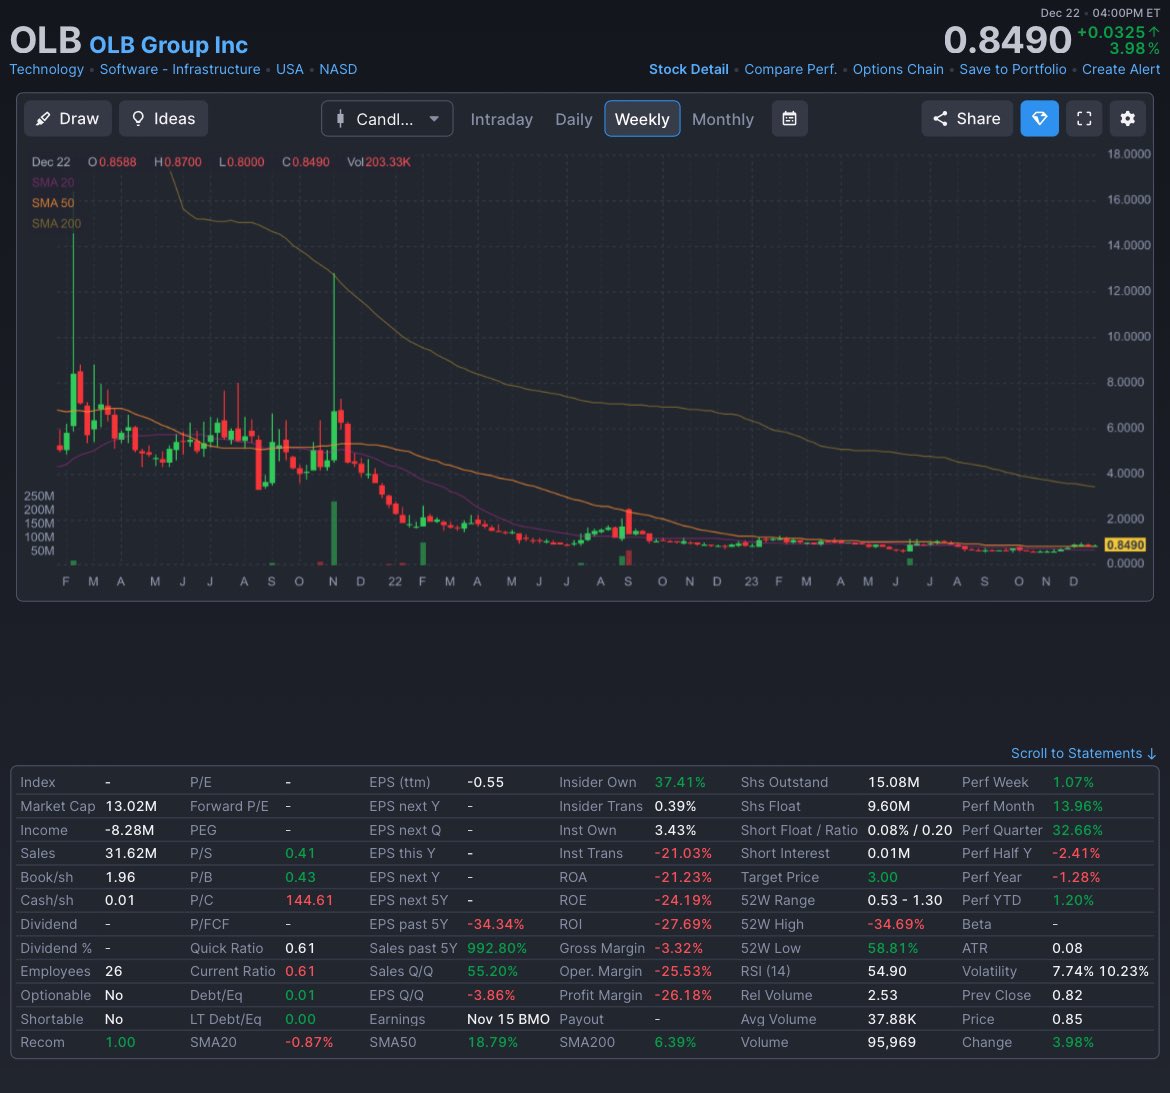Screen dimensions: 1170x1093
Task: Click the Sales past 5Y value 992.80%
Action: 497,948
